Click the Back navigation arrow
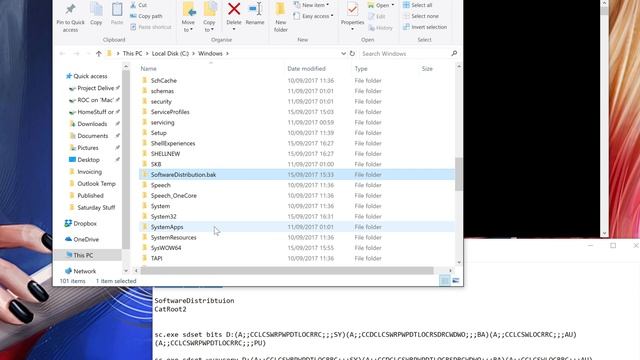The width and height of the screenshot is (640, 360). coord(62,53)
